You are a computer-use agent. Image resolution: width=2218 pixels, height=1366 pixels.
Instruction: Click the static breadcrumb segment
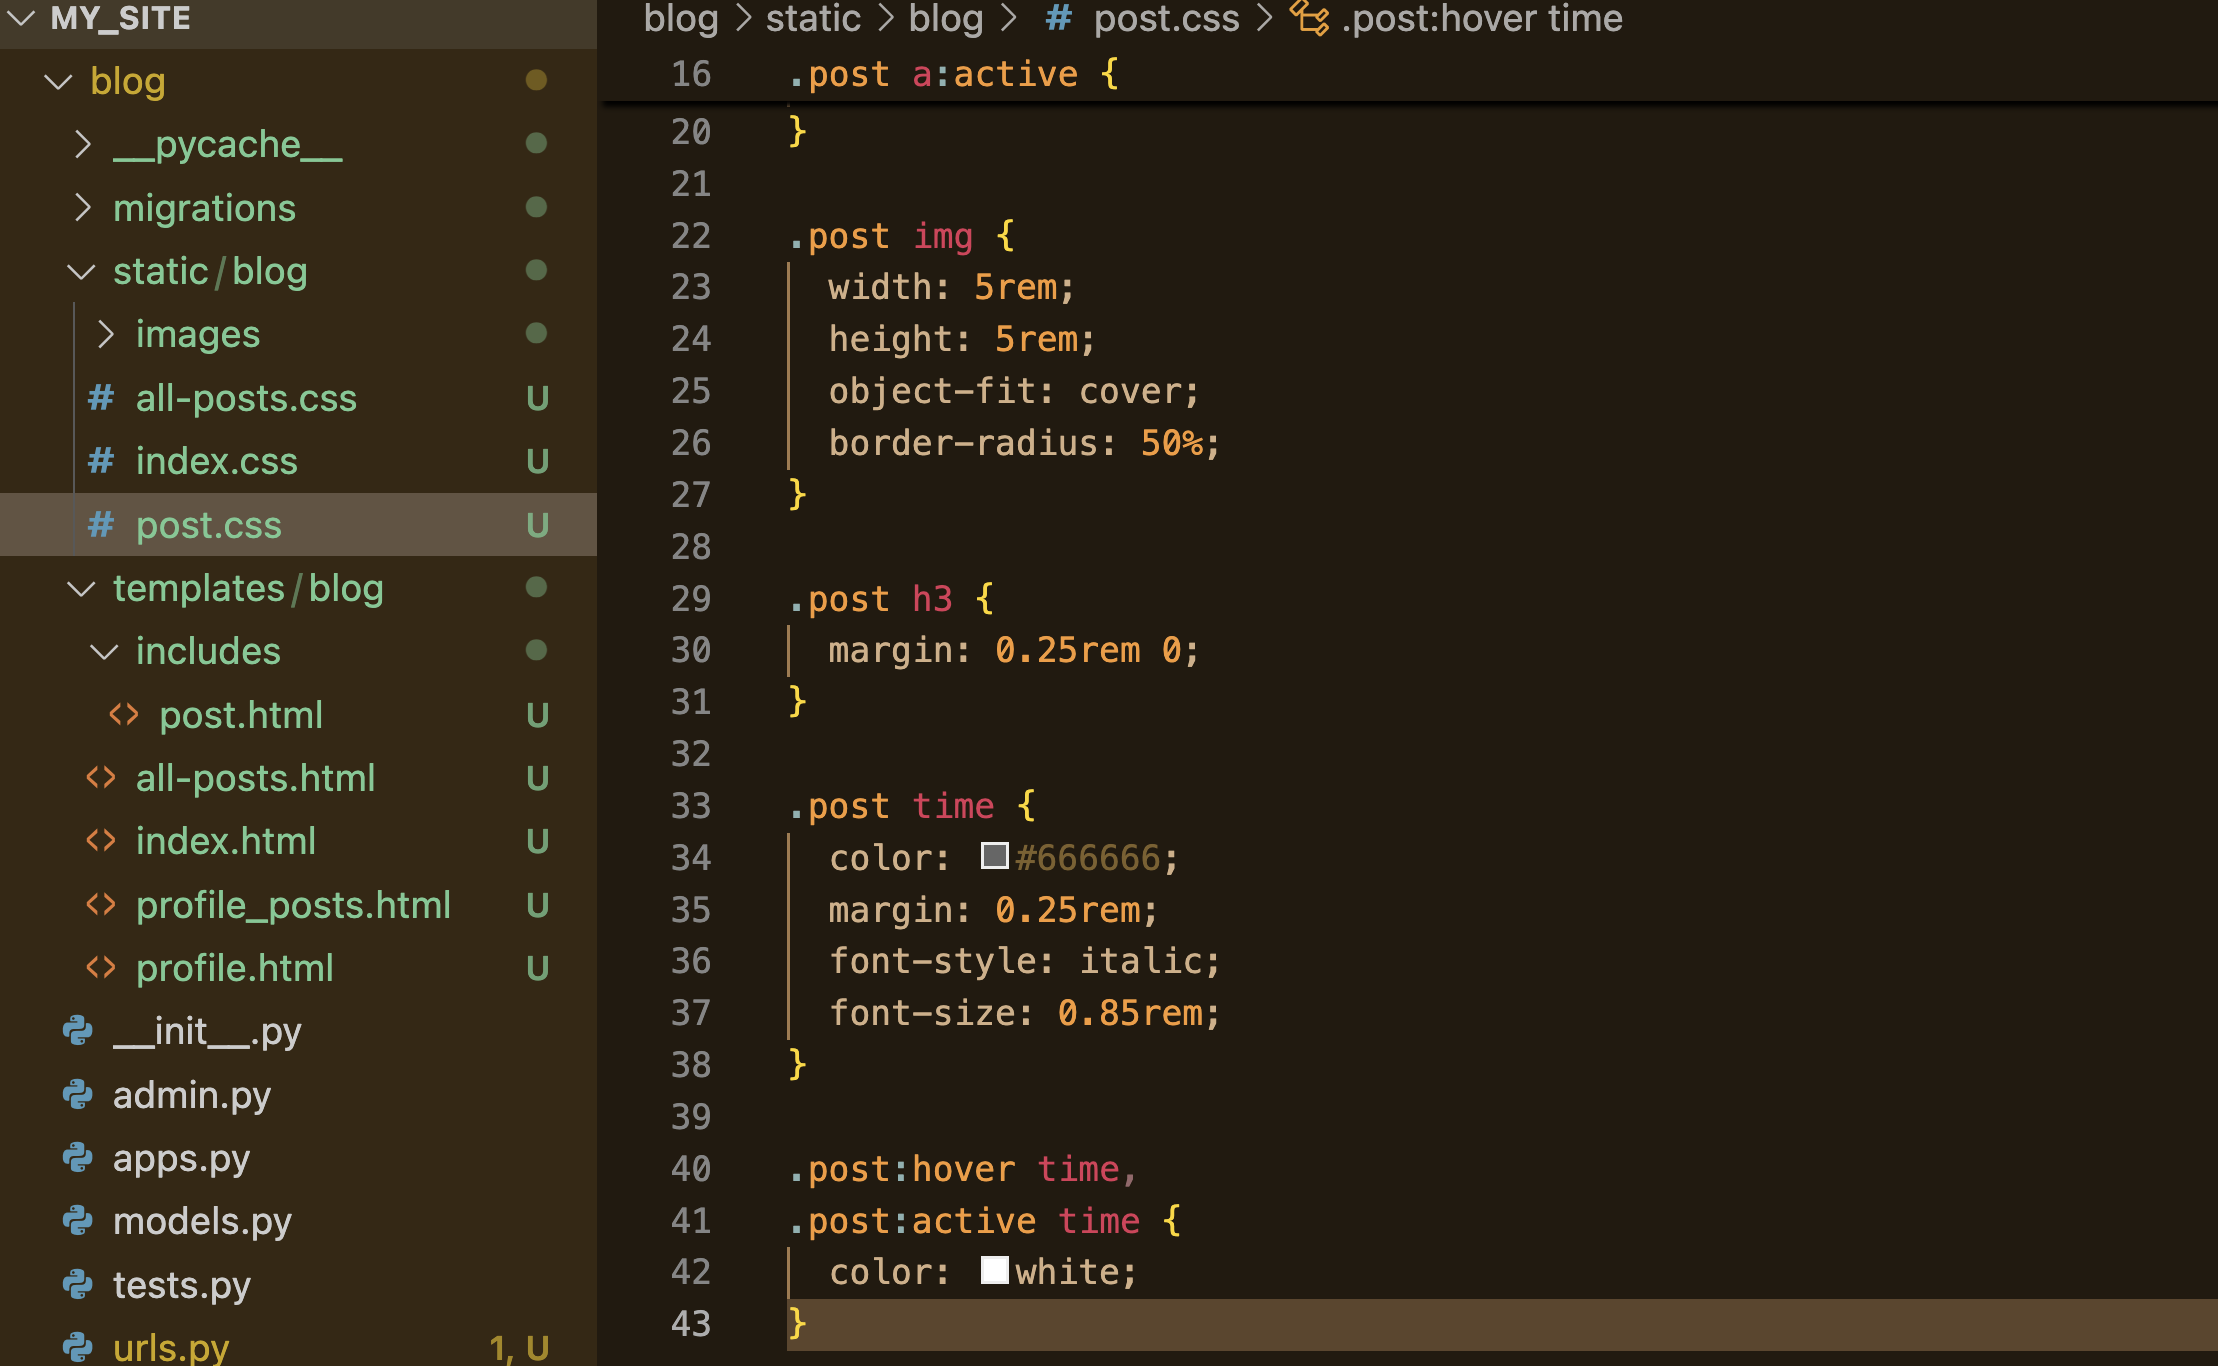[x=812, y=18]
